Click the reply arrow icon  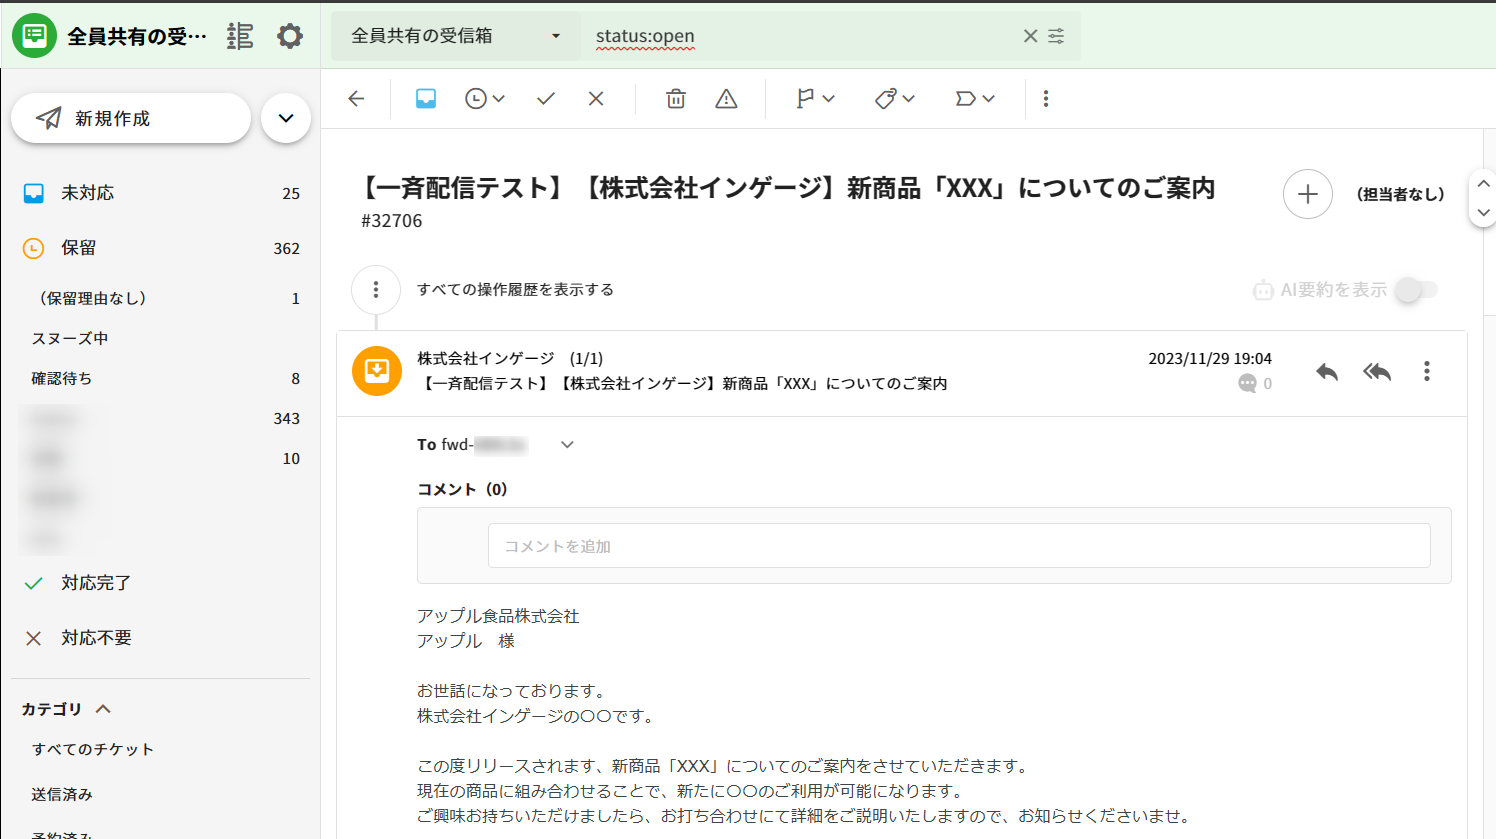click(x=1327, y=372)
